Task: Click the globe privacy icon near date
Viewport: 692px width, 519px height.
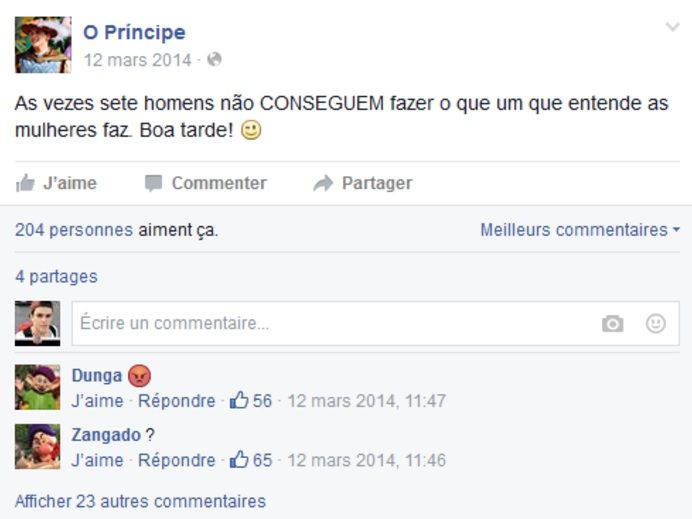Action: point(214,60)
